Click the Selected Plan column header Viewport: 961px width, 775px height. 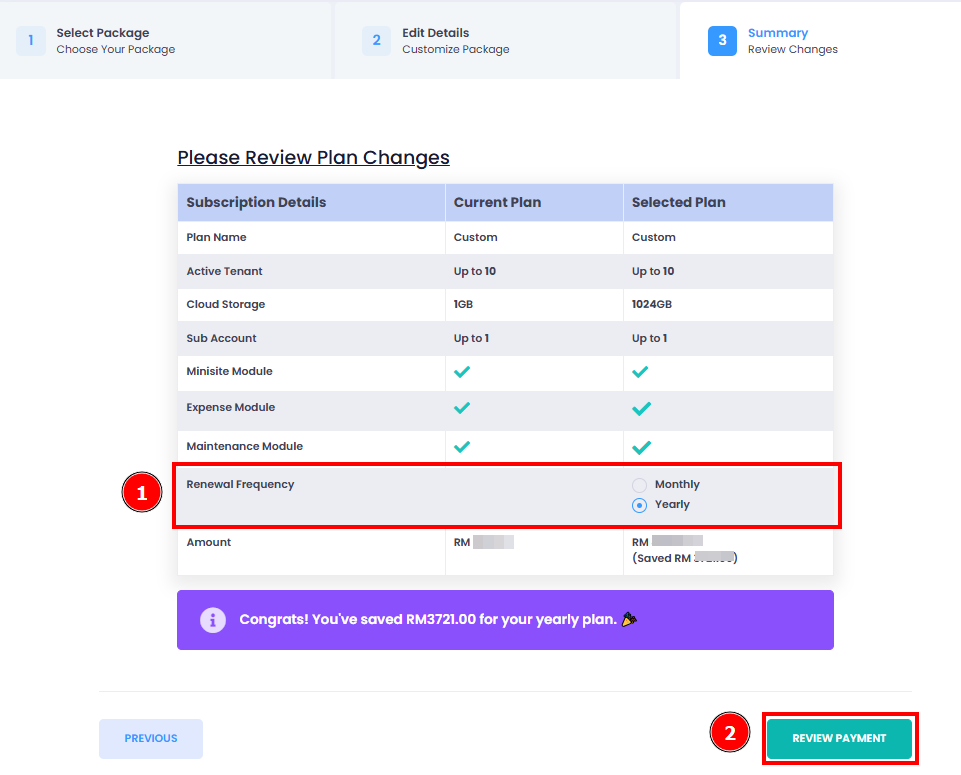point(678,202)
